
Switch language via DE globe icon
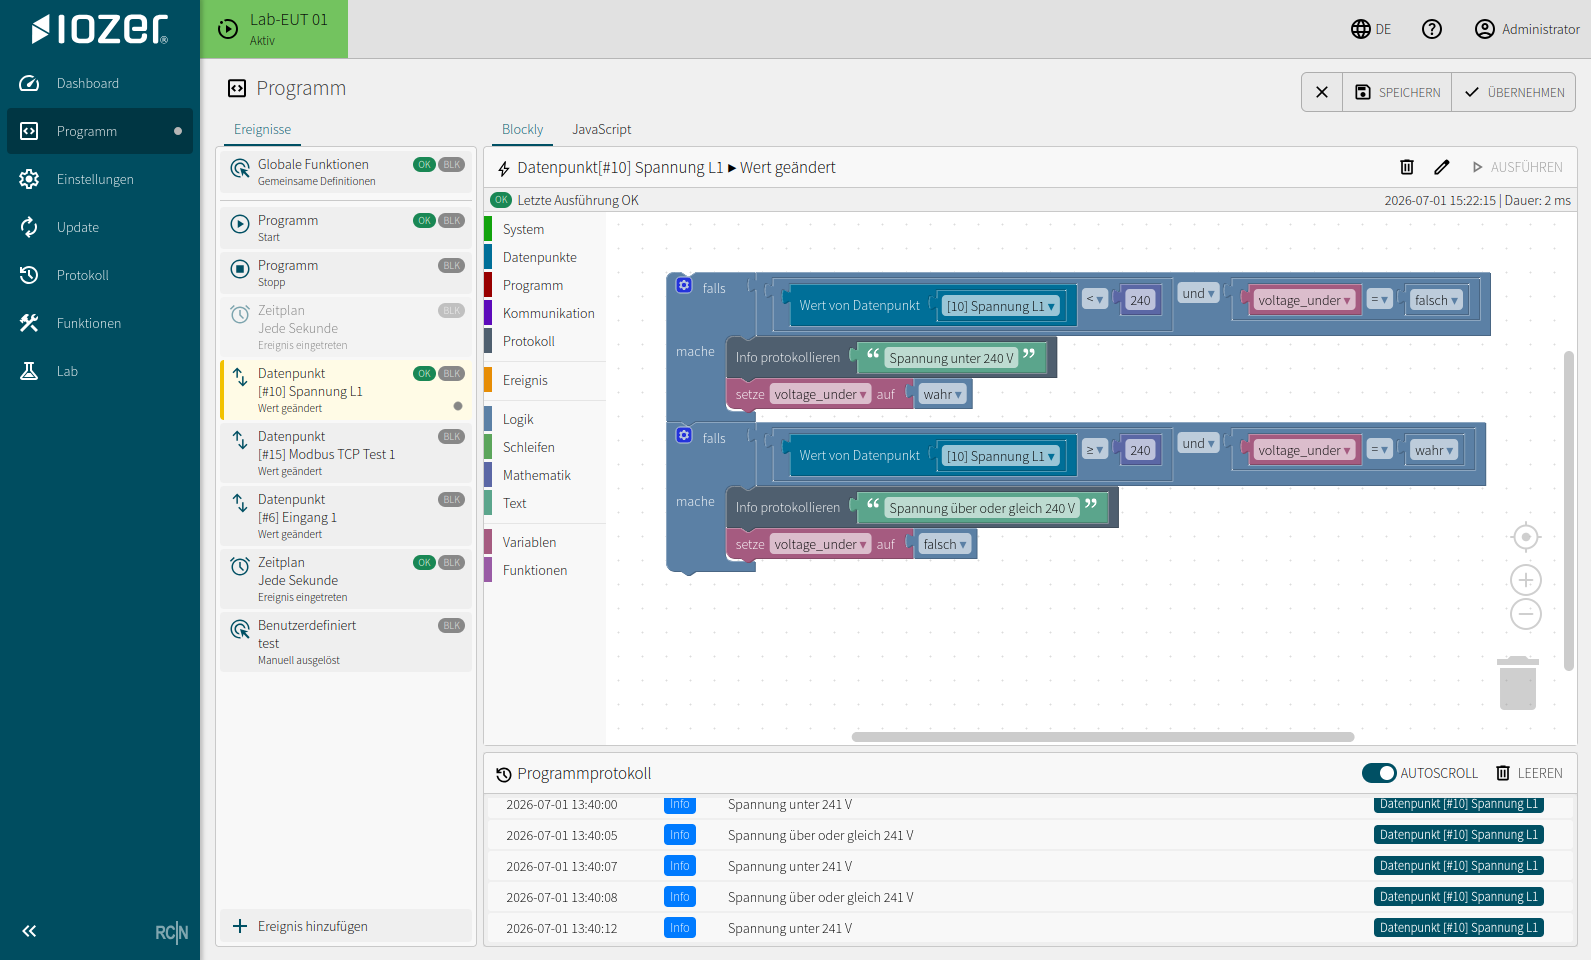(x=1371, y=29)
